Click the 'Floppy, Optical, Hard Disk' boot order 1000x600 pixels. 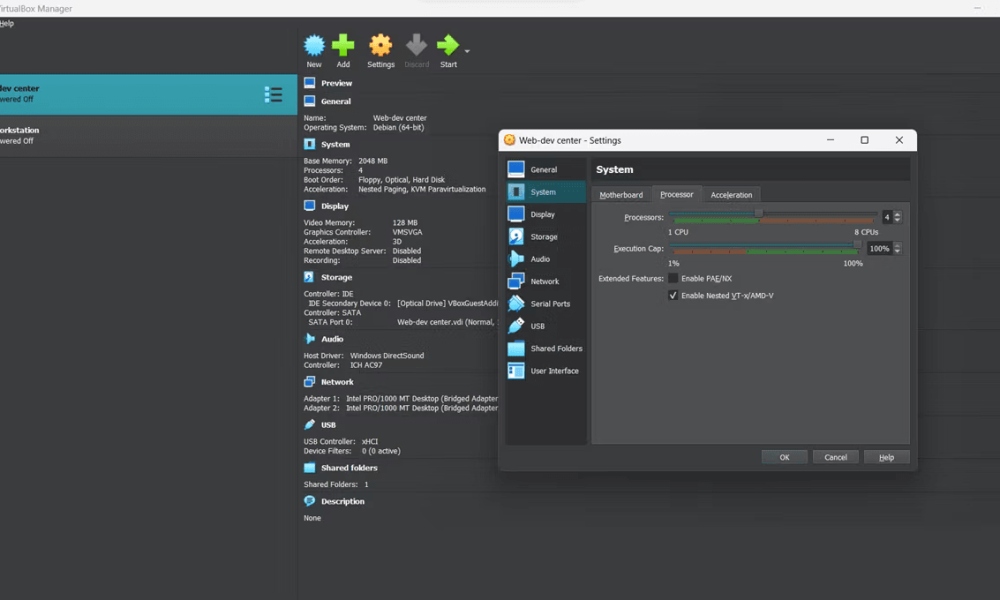tap(402, 180)
